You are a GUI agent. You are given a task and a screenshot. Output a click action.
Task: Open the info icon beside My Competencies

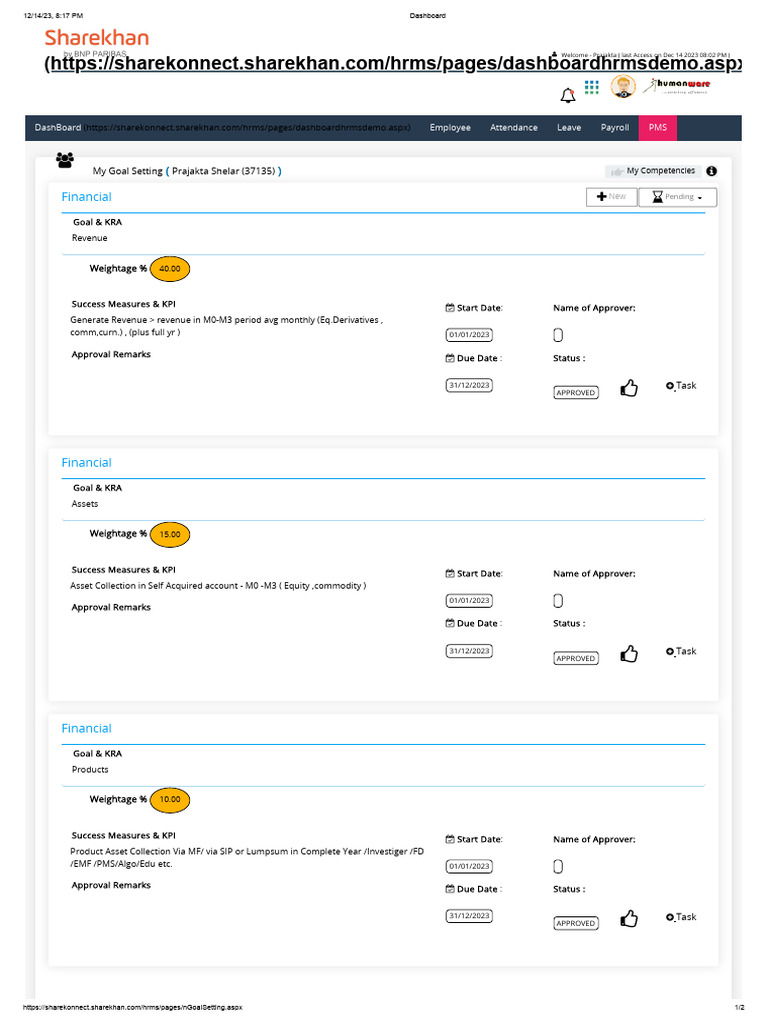tap(711, 171)
